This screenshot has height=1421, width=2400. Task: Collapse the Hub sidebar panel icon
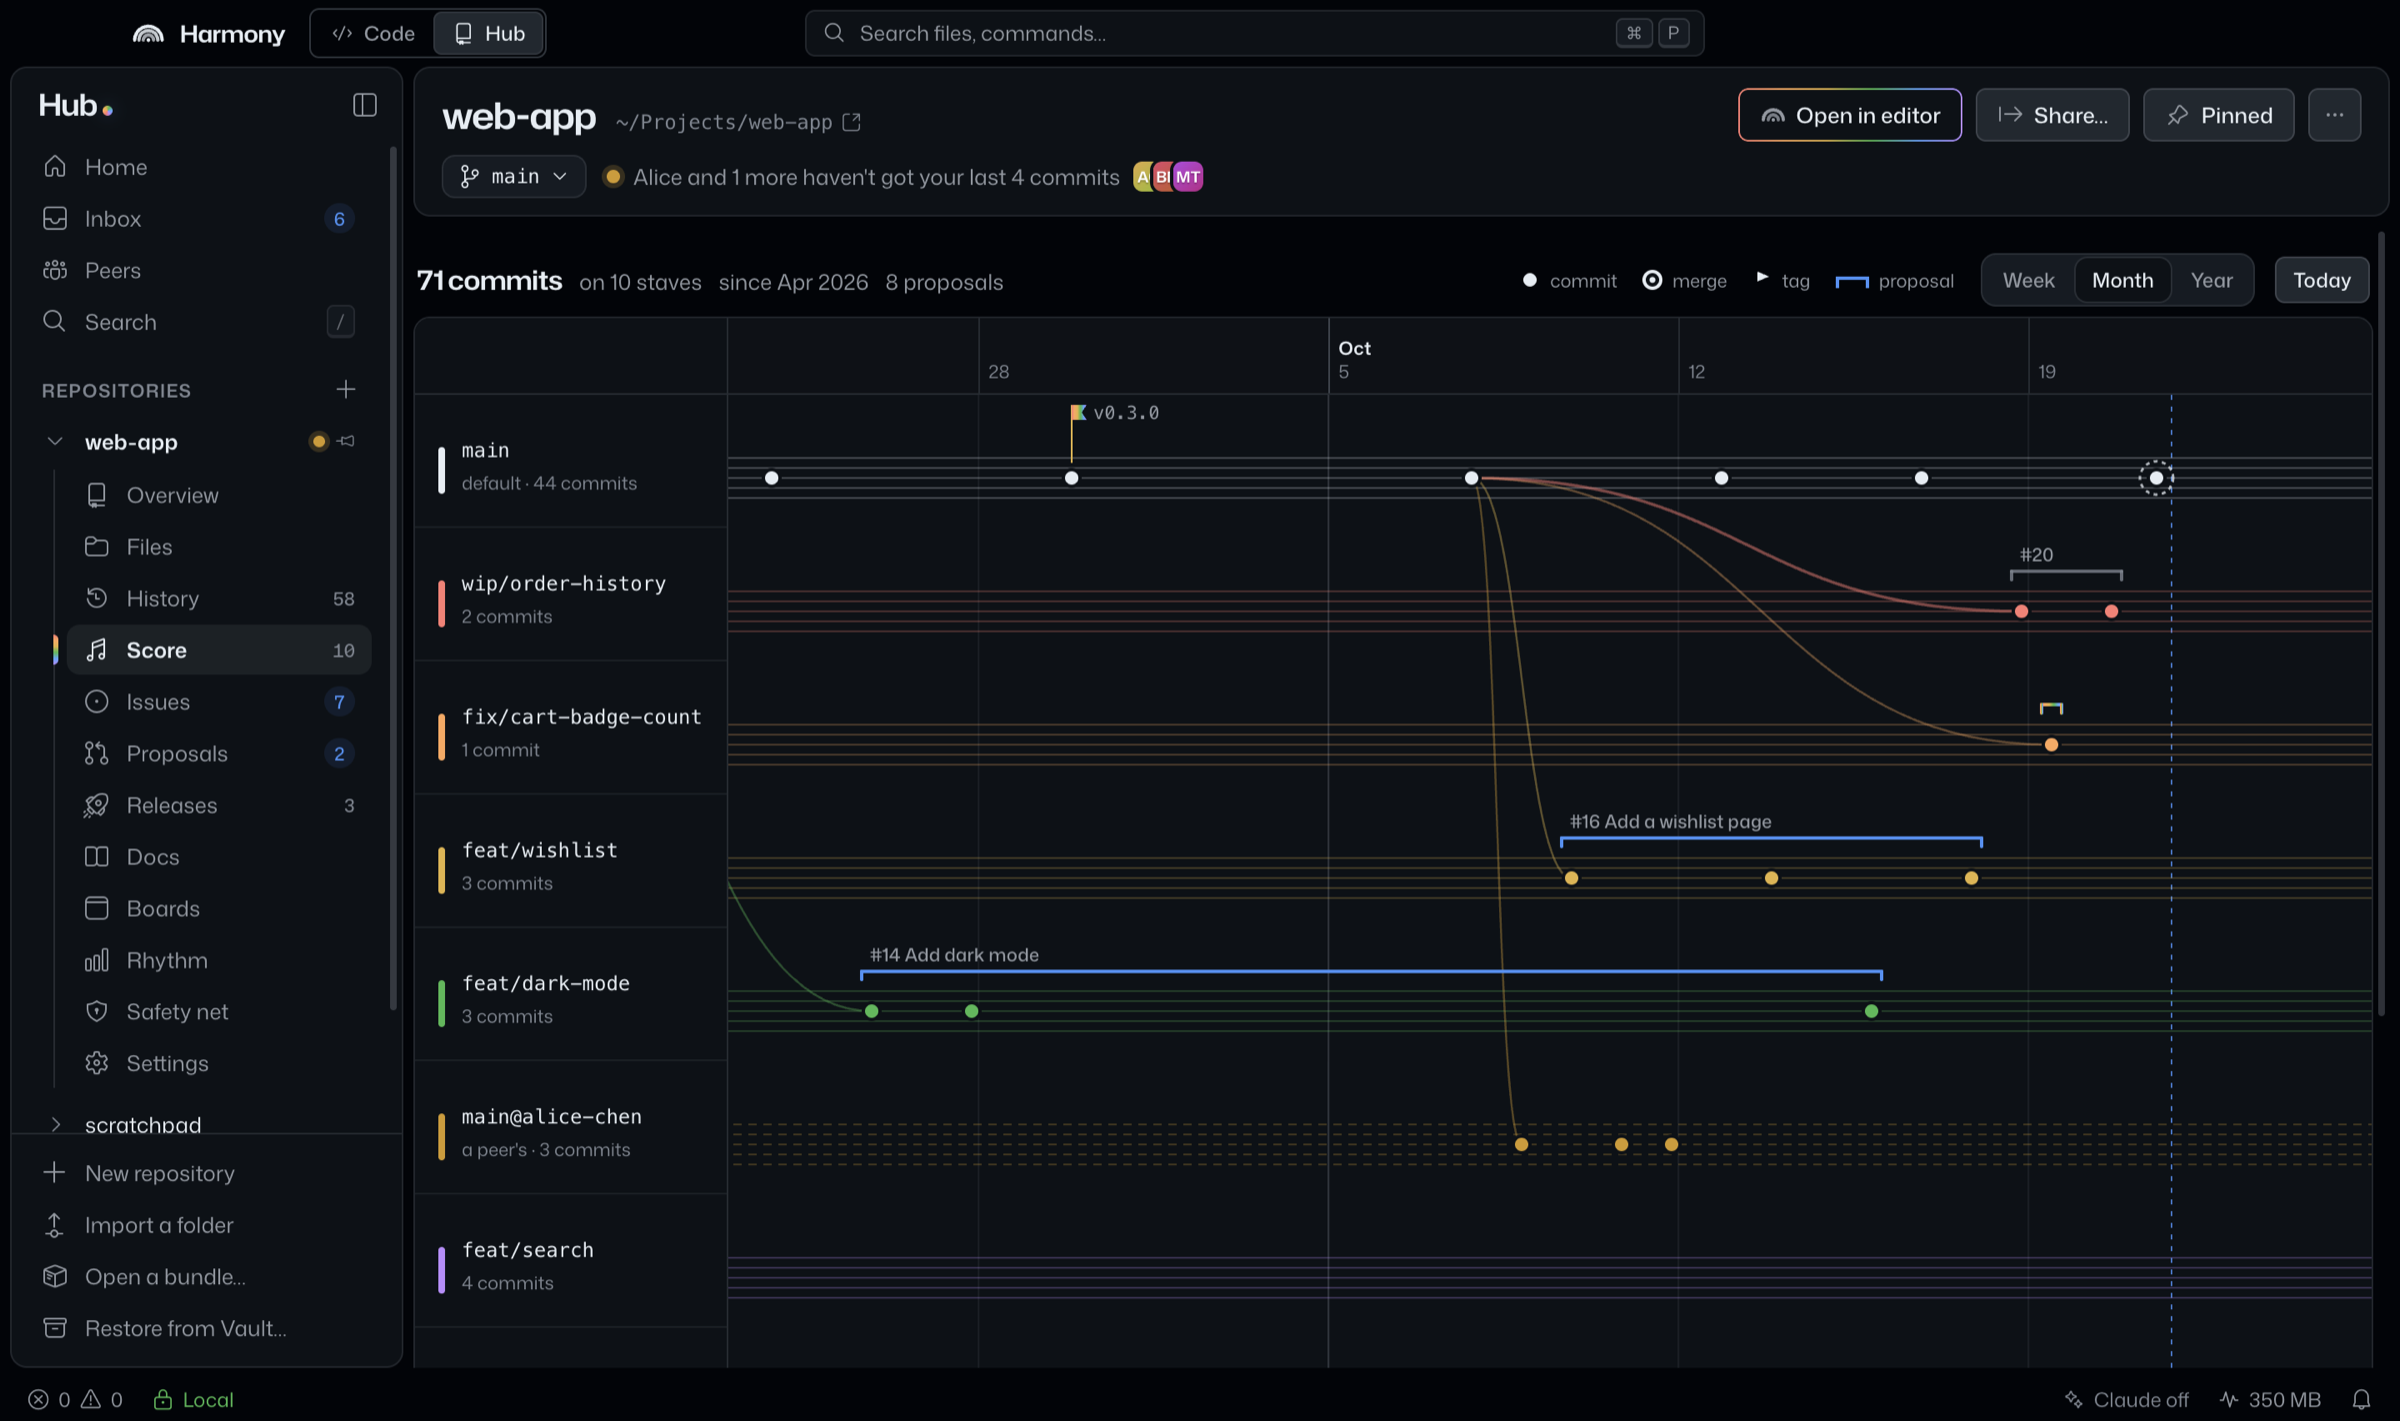(x=365, y=106)
